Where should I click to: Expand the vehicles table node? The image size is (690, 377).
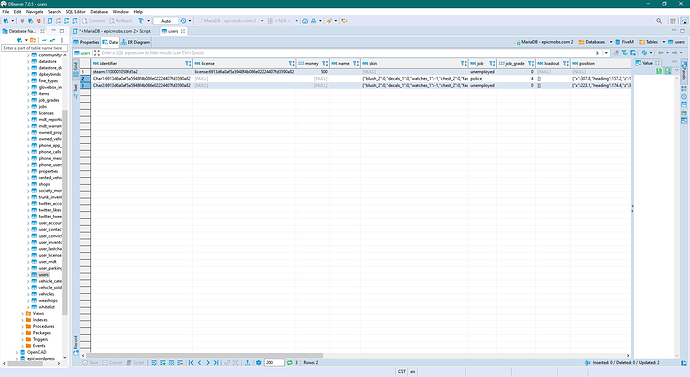(x=29, y=294)
